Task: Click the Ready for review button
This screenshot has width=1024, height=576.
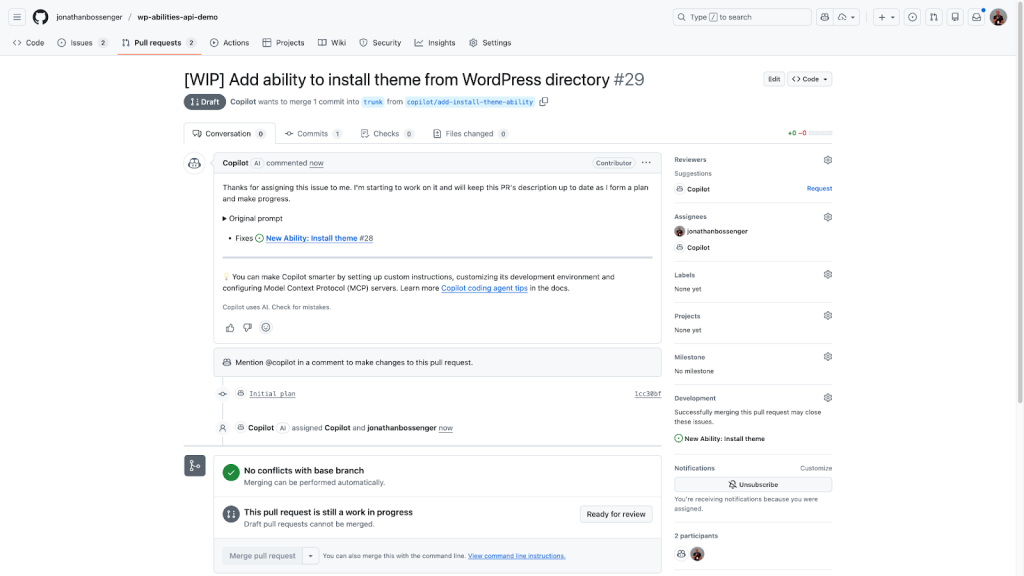Action: point(616,514)
